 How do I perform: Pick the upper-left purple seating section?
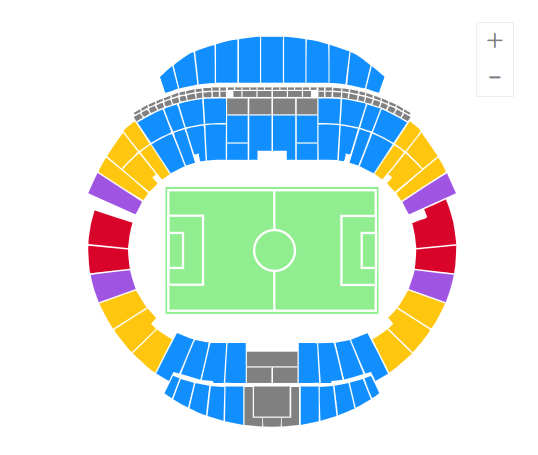[x=115, y=194]
